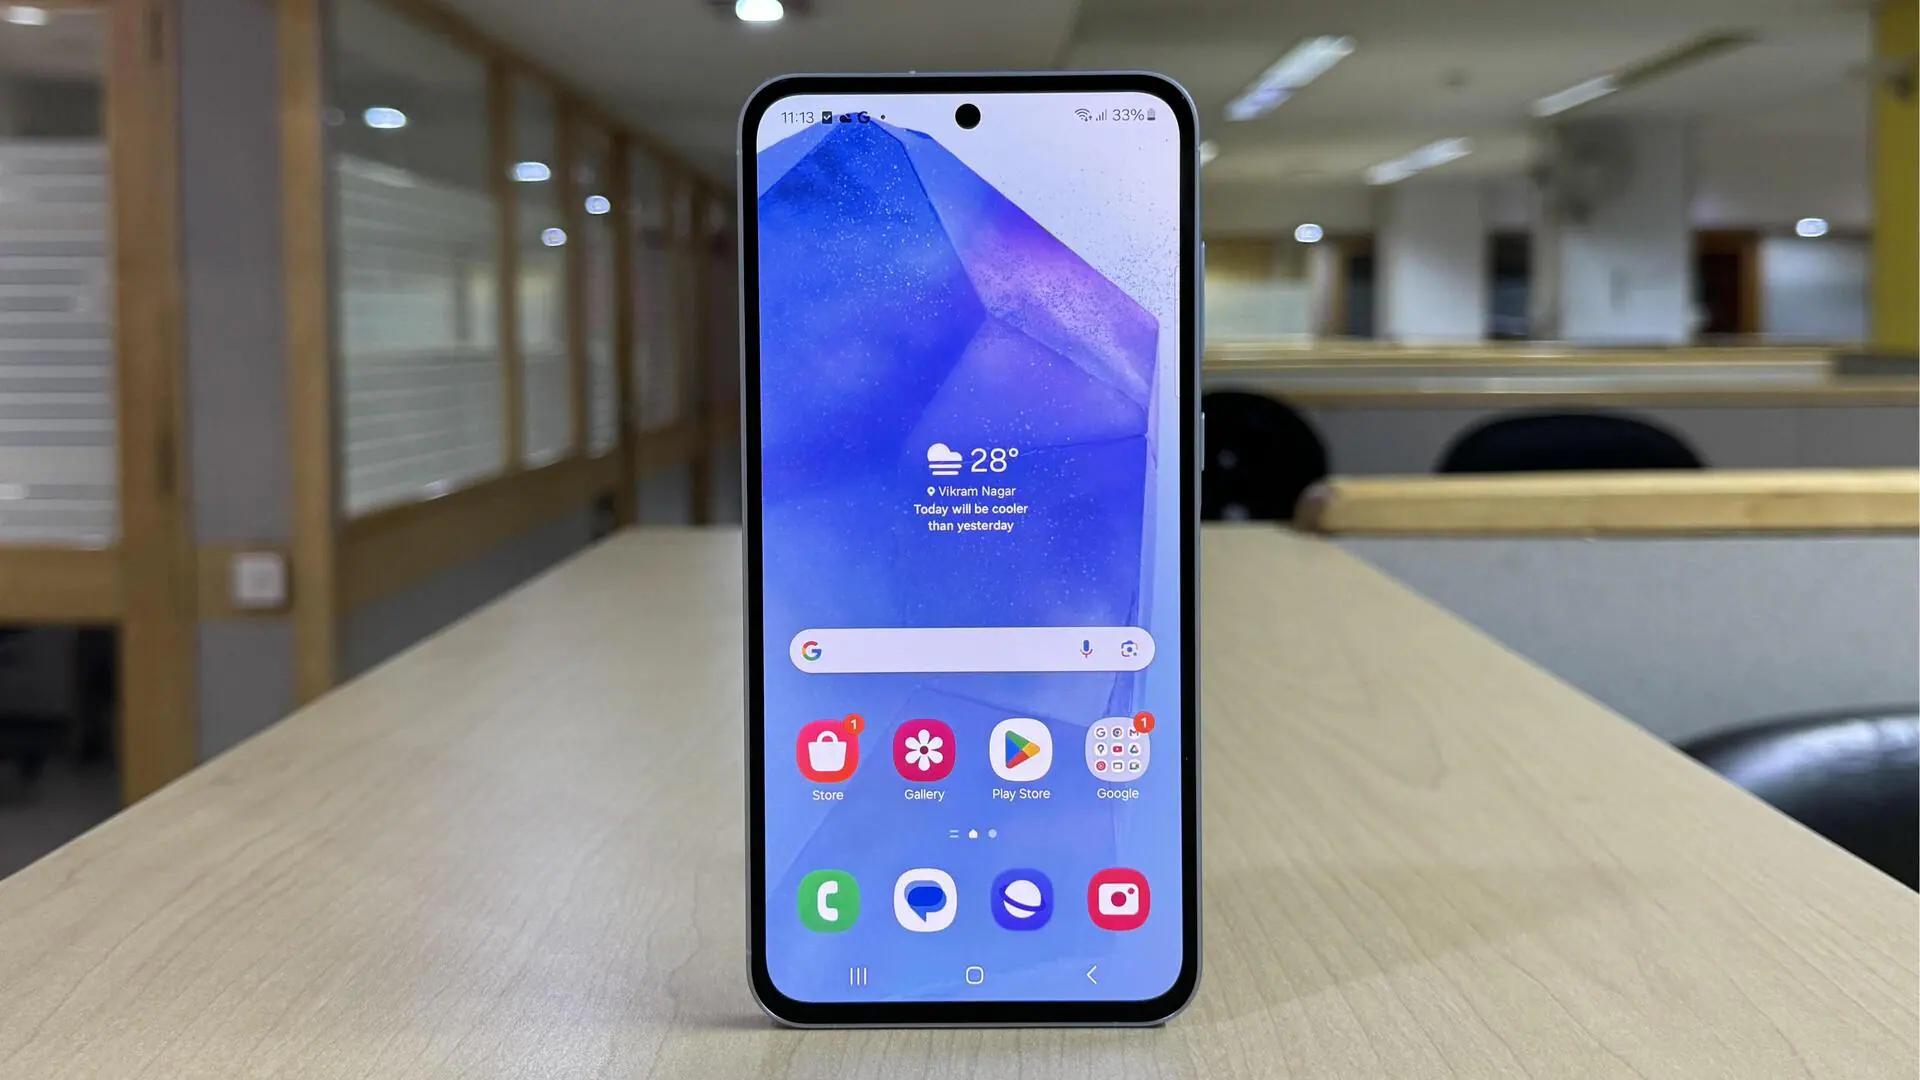Tap the Google Lens camera button
This screenshot has height=1080, width=1920.
(1129, 647)
